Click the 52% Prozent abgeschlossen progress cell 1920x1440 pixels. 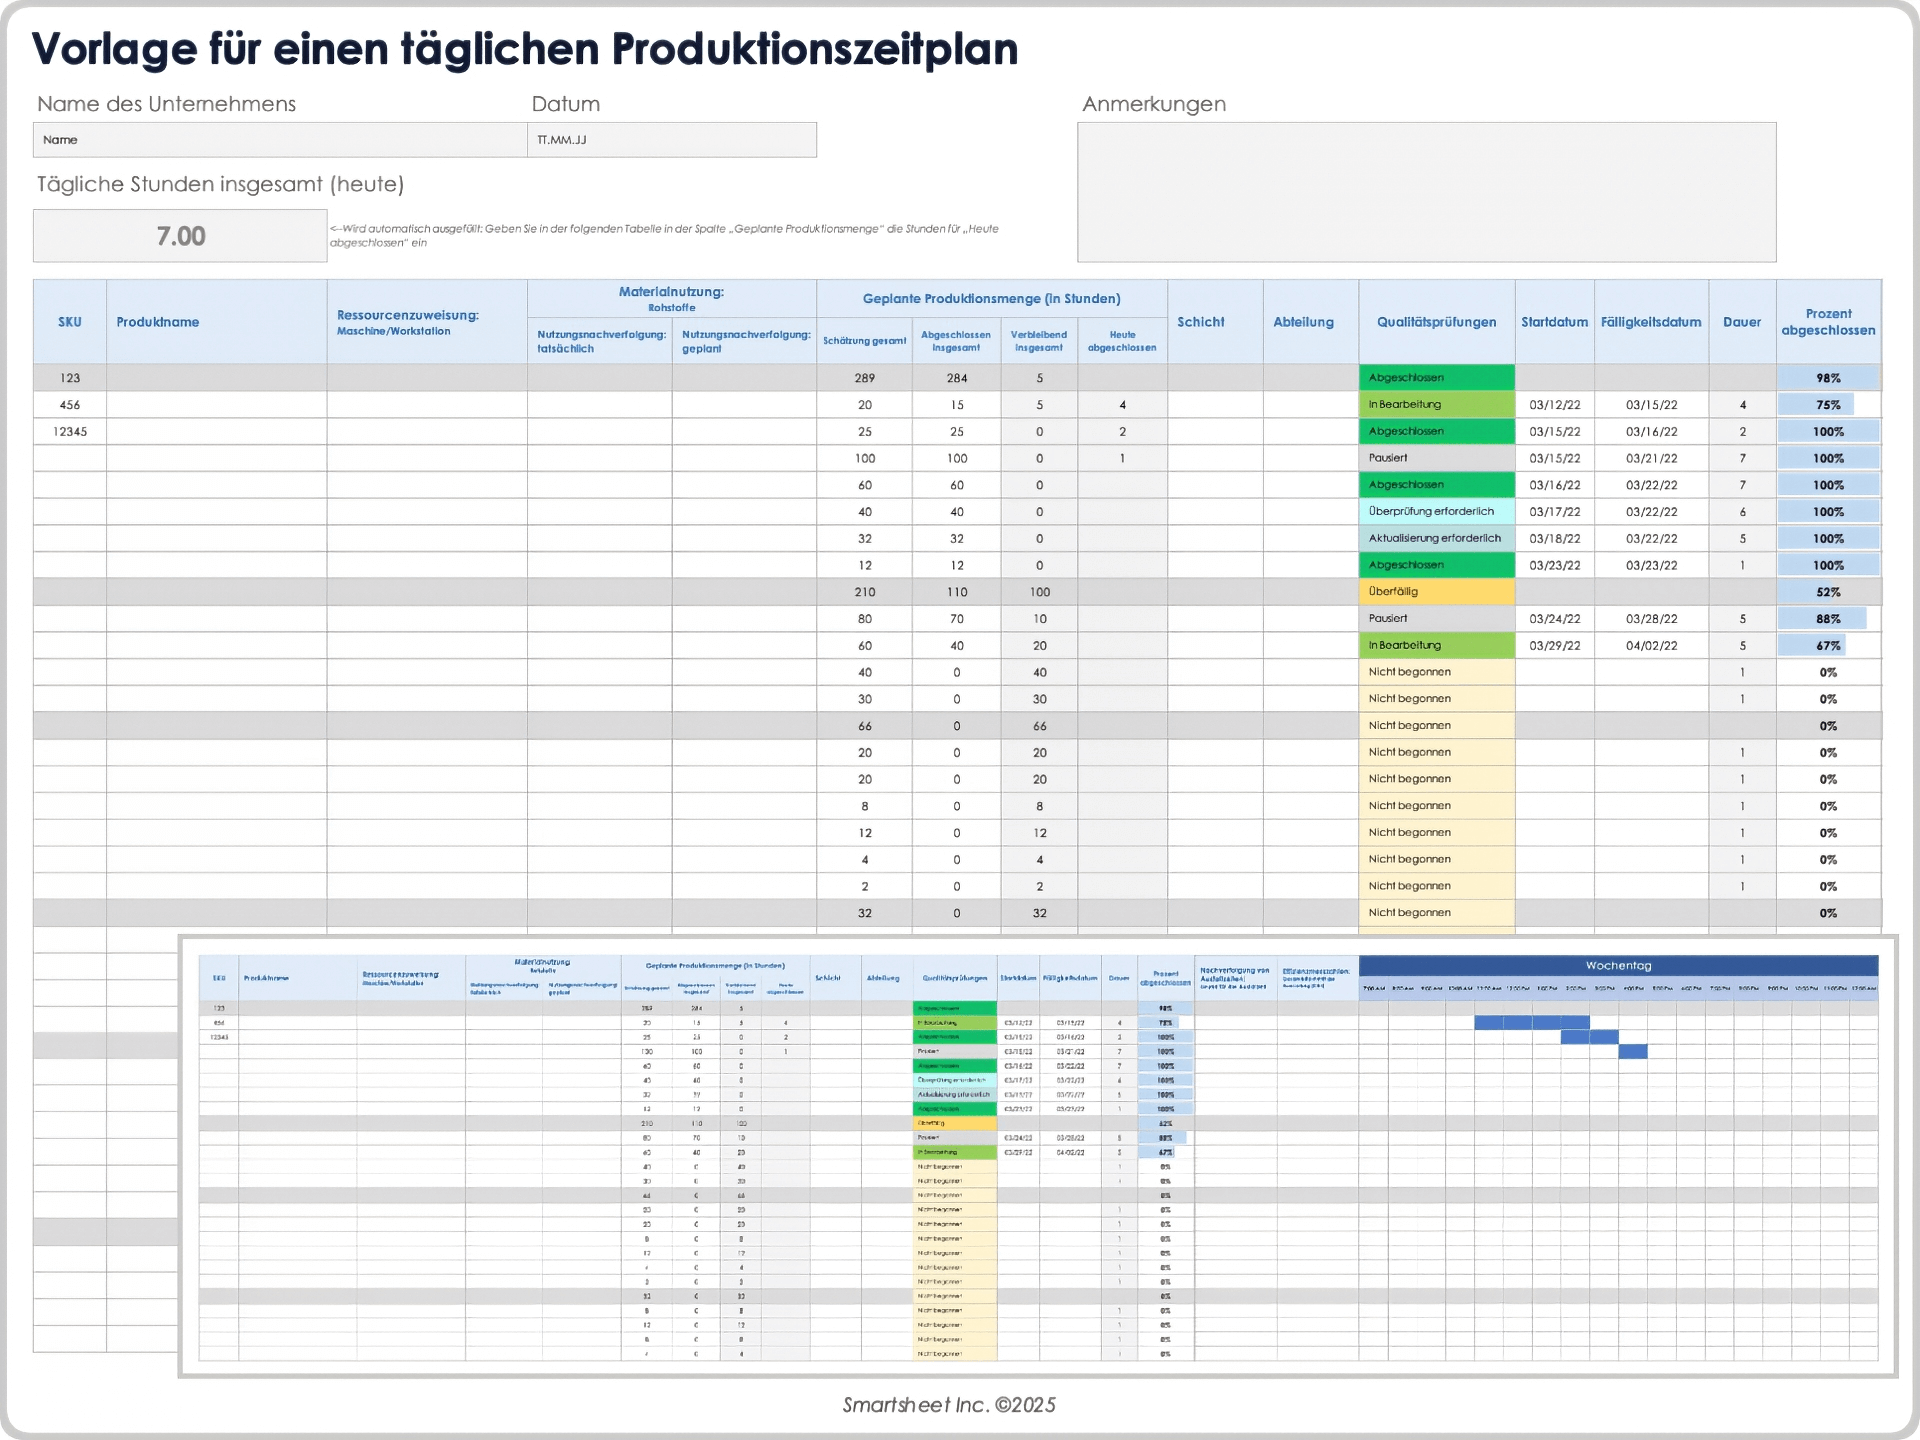click(x=1828, y=591)
